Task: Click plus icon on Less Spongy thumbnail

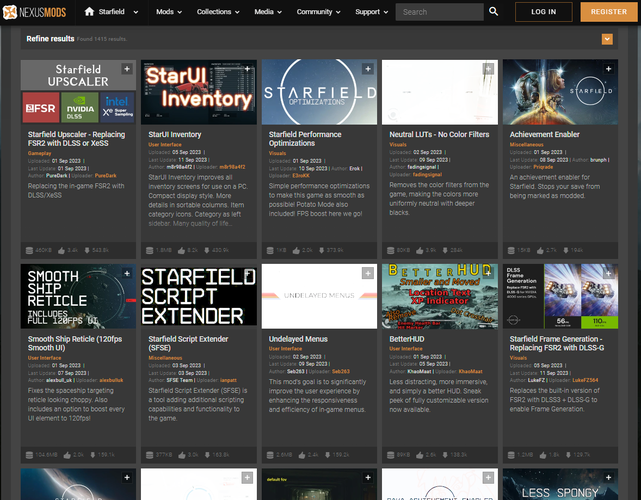Action: 608,478
